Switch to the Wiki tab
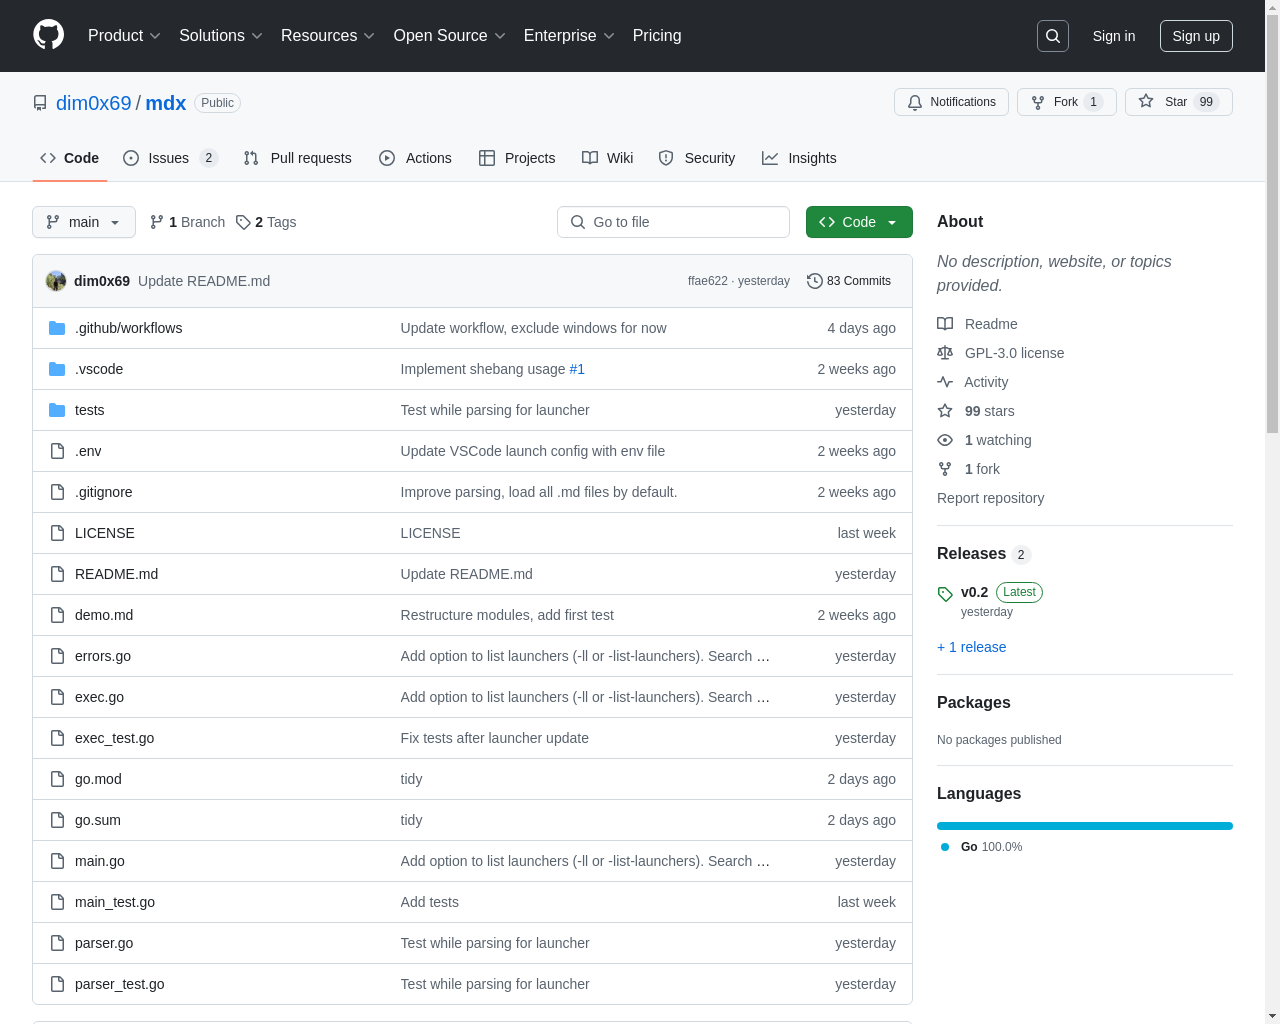The width and height of the screenshot is (1280, 1024). pos(608,158)
